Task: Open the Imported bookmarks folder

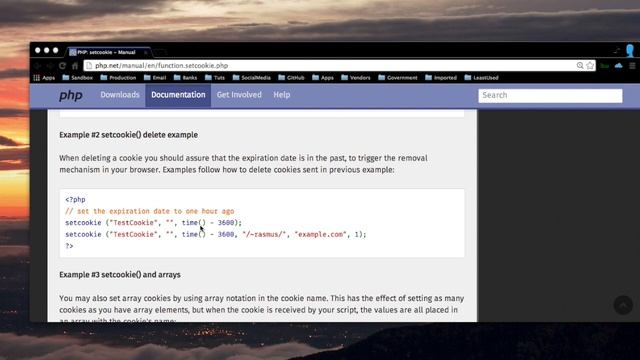Action: pyautogui.click(x=441, y=78)
